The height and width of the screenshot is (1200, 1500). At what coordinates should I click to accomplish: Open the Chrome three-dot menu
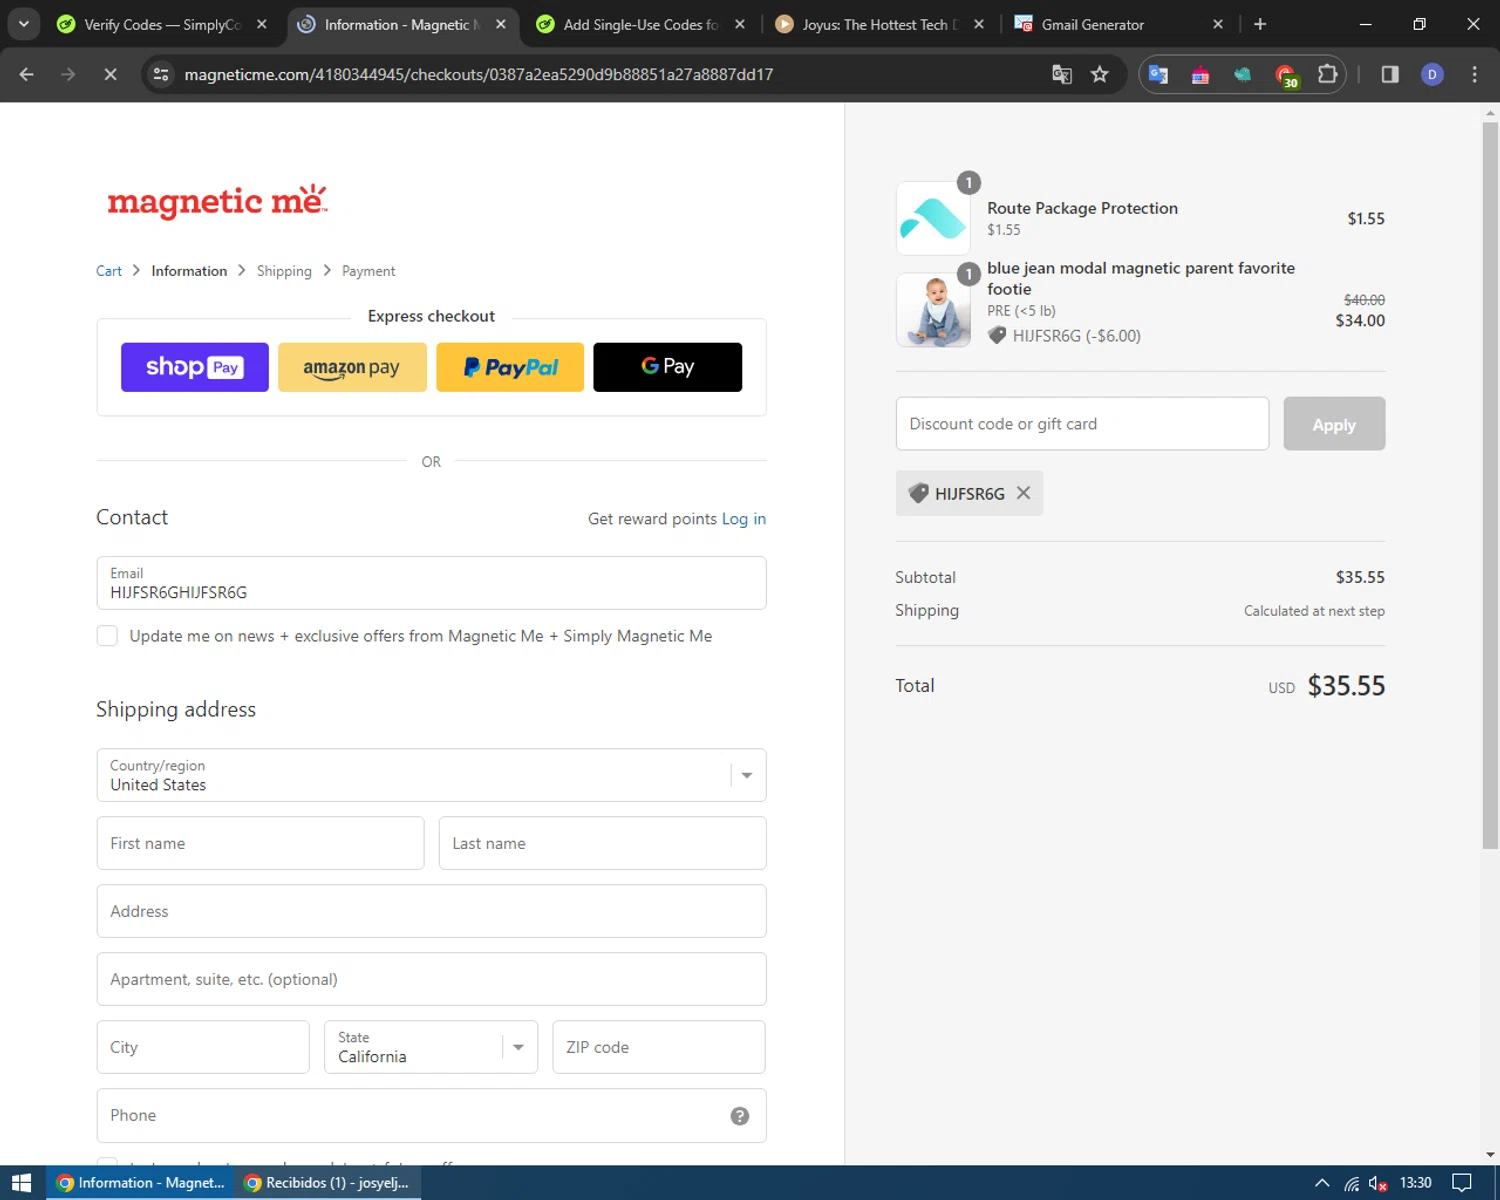point(1474,74)
